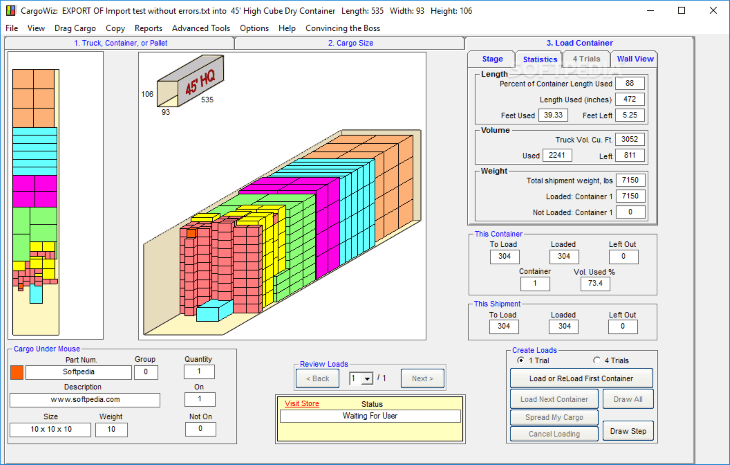
Task: Click the CargoWiz app icon in title bar
Action: (10, 10)
